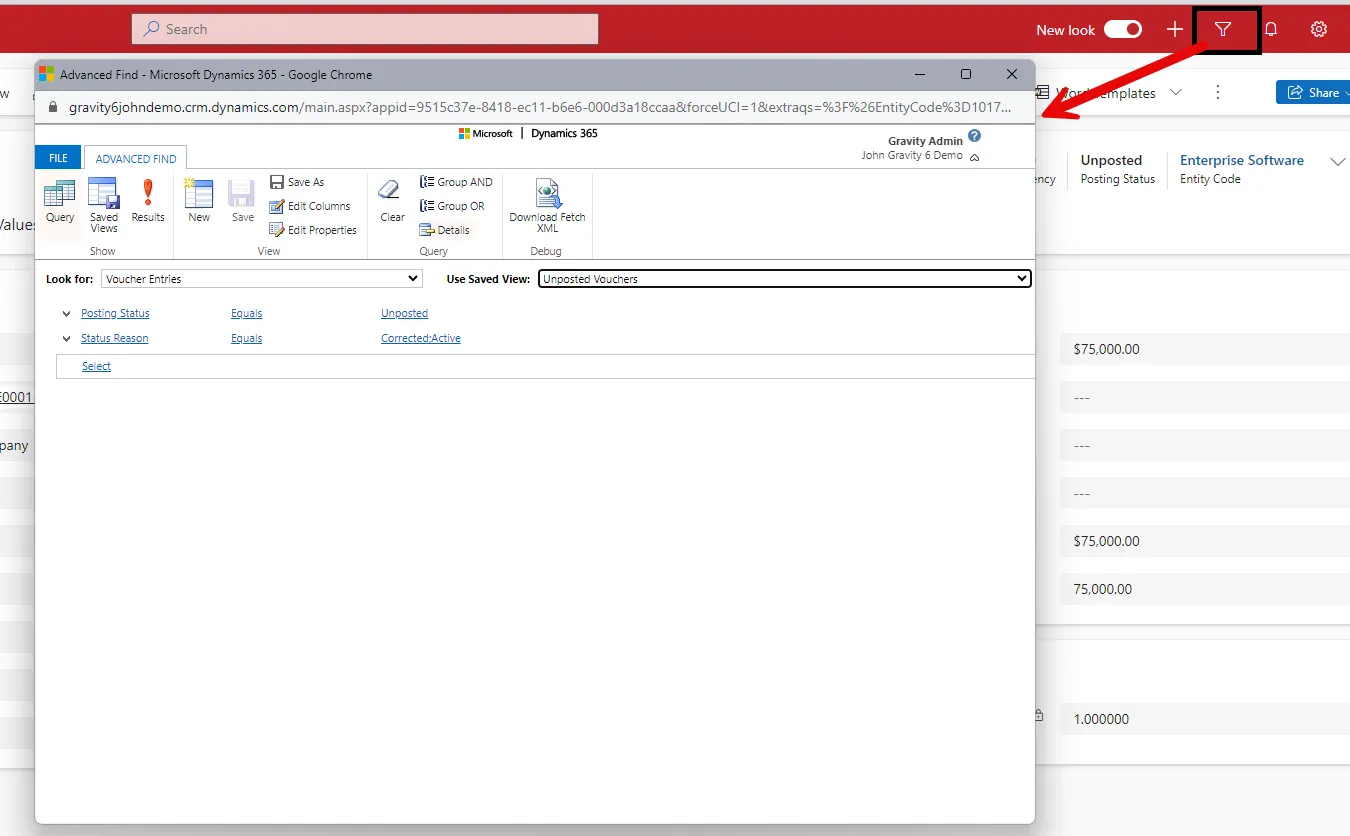Click the Select link to add a field
The image size is (1350, 836).
pos(96,366)
